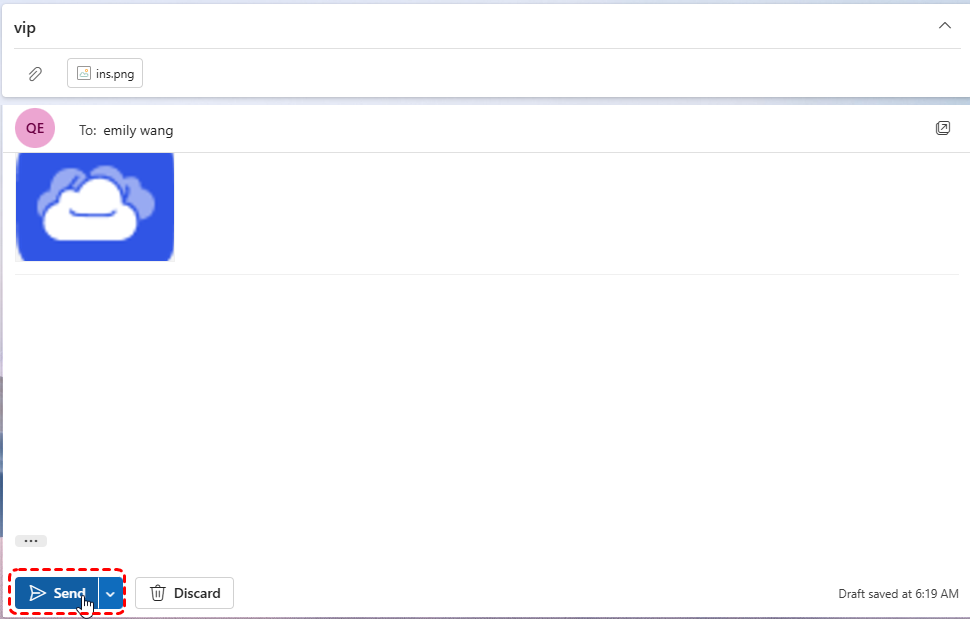Click the paper plane icon in Send

pos(38,593)
